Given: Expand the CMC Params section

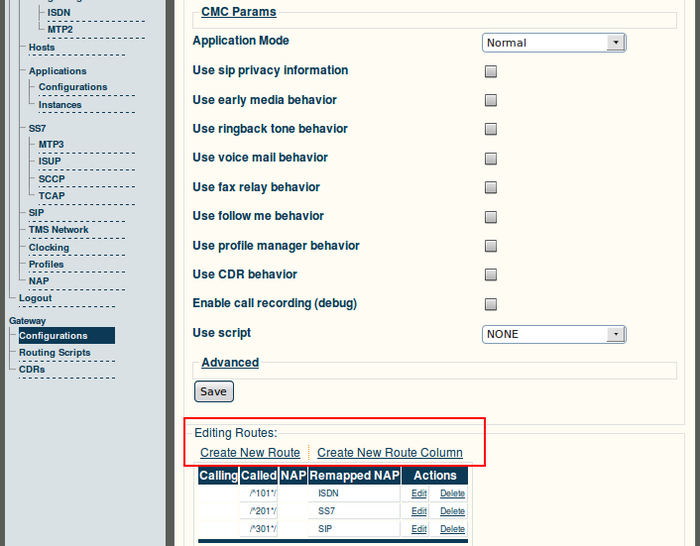Looking at the screenshot, I should pyautogui.click(x=238, y=12).
